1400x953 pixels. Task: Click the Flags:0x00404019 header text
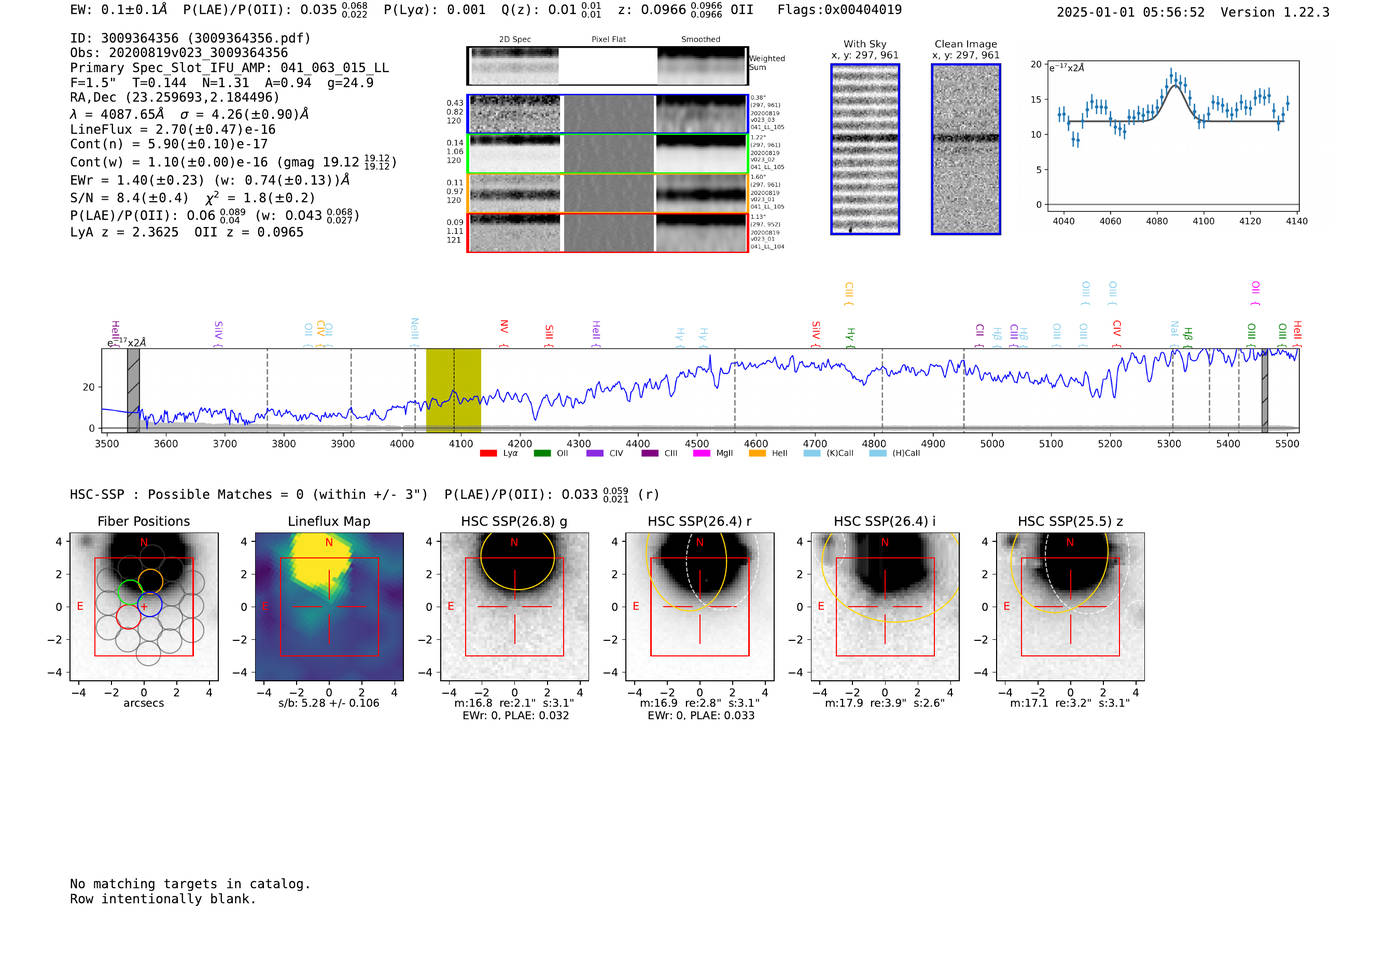click(839, 10)
